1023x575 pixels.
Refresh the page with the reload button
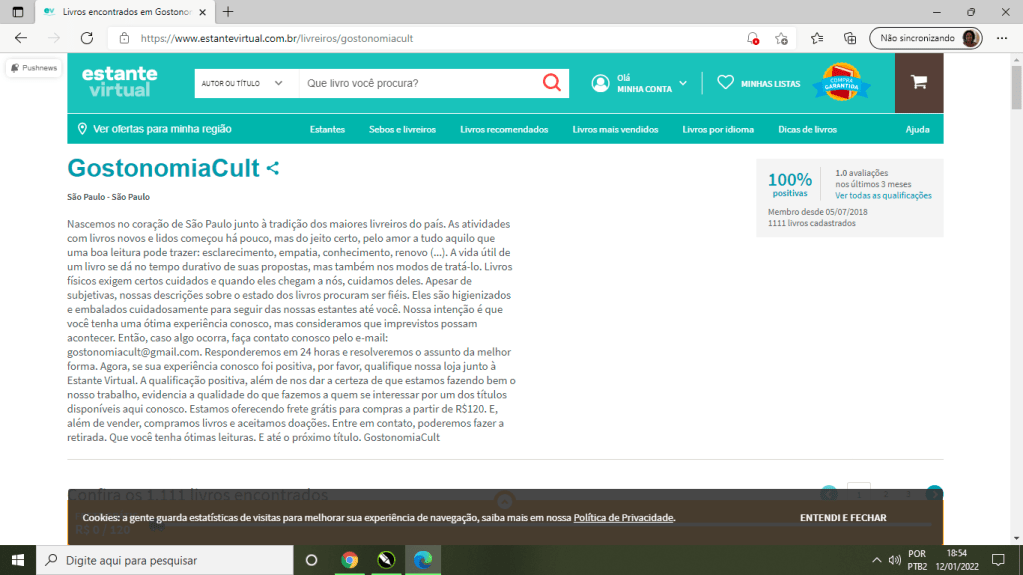pos(87,38)
